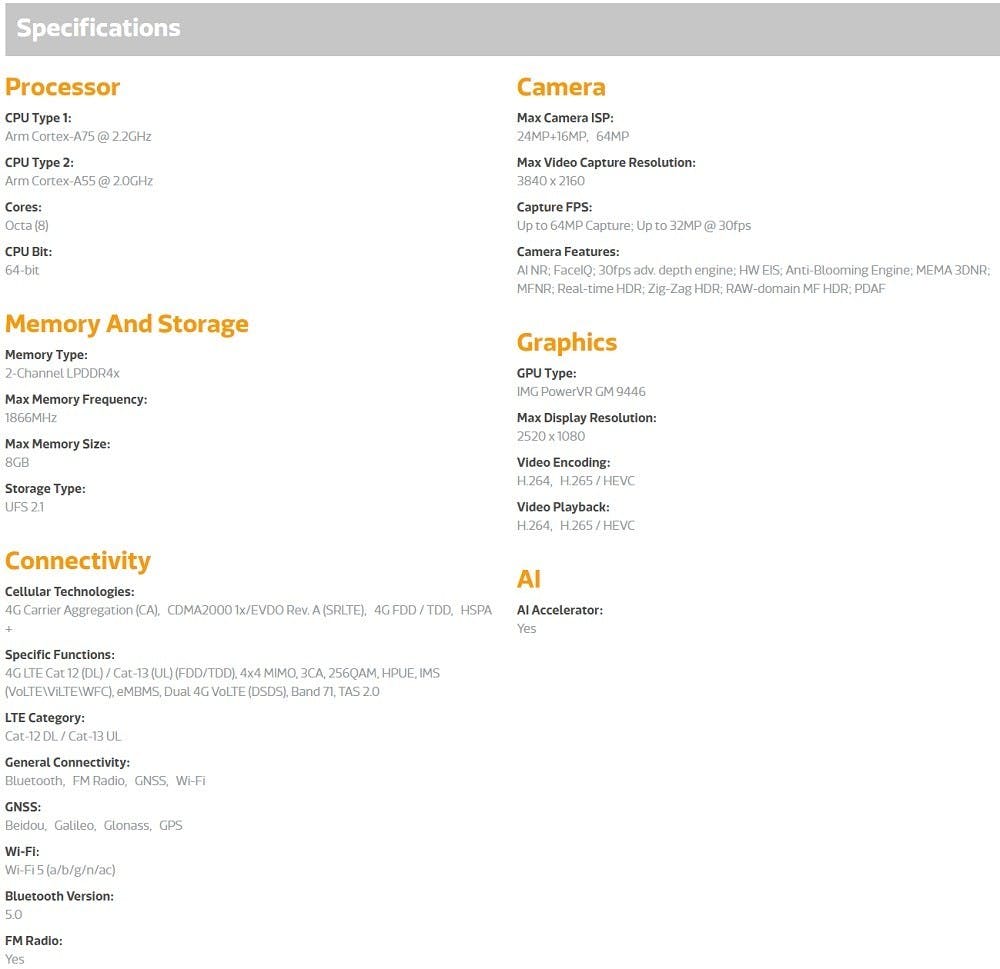Select the Processor section heading
Viewport: 1000px width, 969px height.
pyautogui.click(x=62, y=87)
